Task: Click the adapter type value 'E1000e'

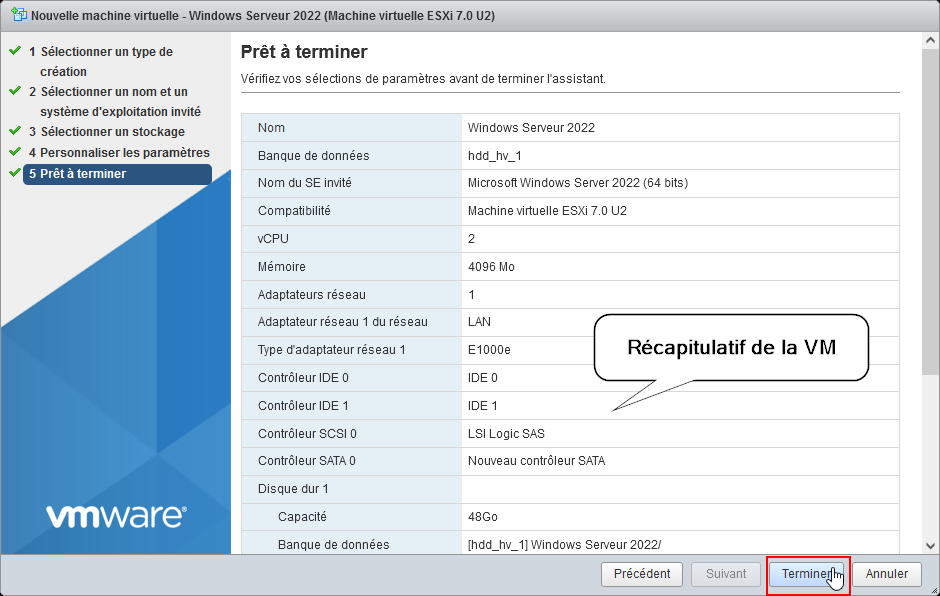Action: pyautogui.click(x=489, y=350)
